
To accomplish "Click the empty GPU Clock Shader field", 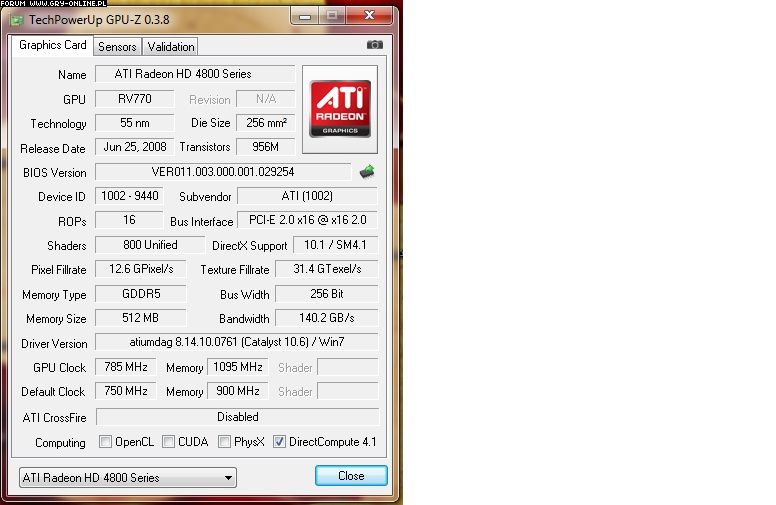I will (347, 367).
